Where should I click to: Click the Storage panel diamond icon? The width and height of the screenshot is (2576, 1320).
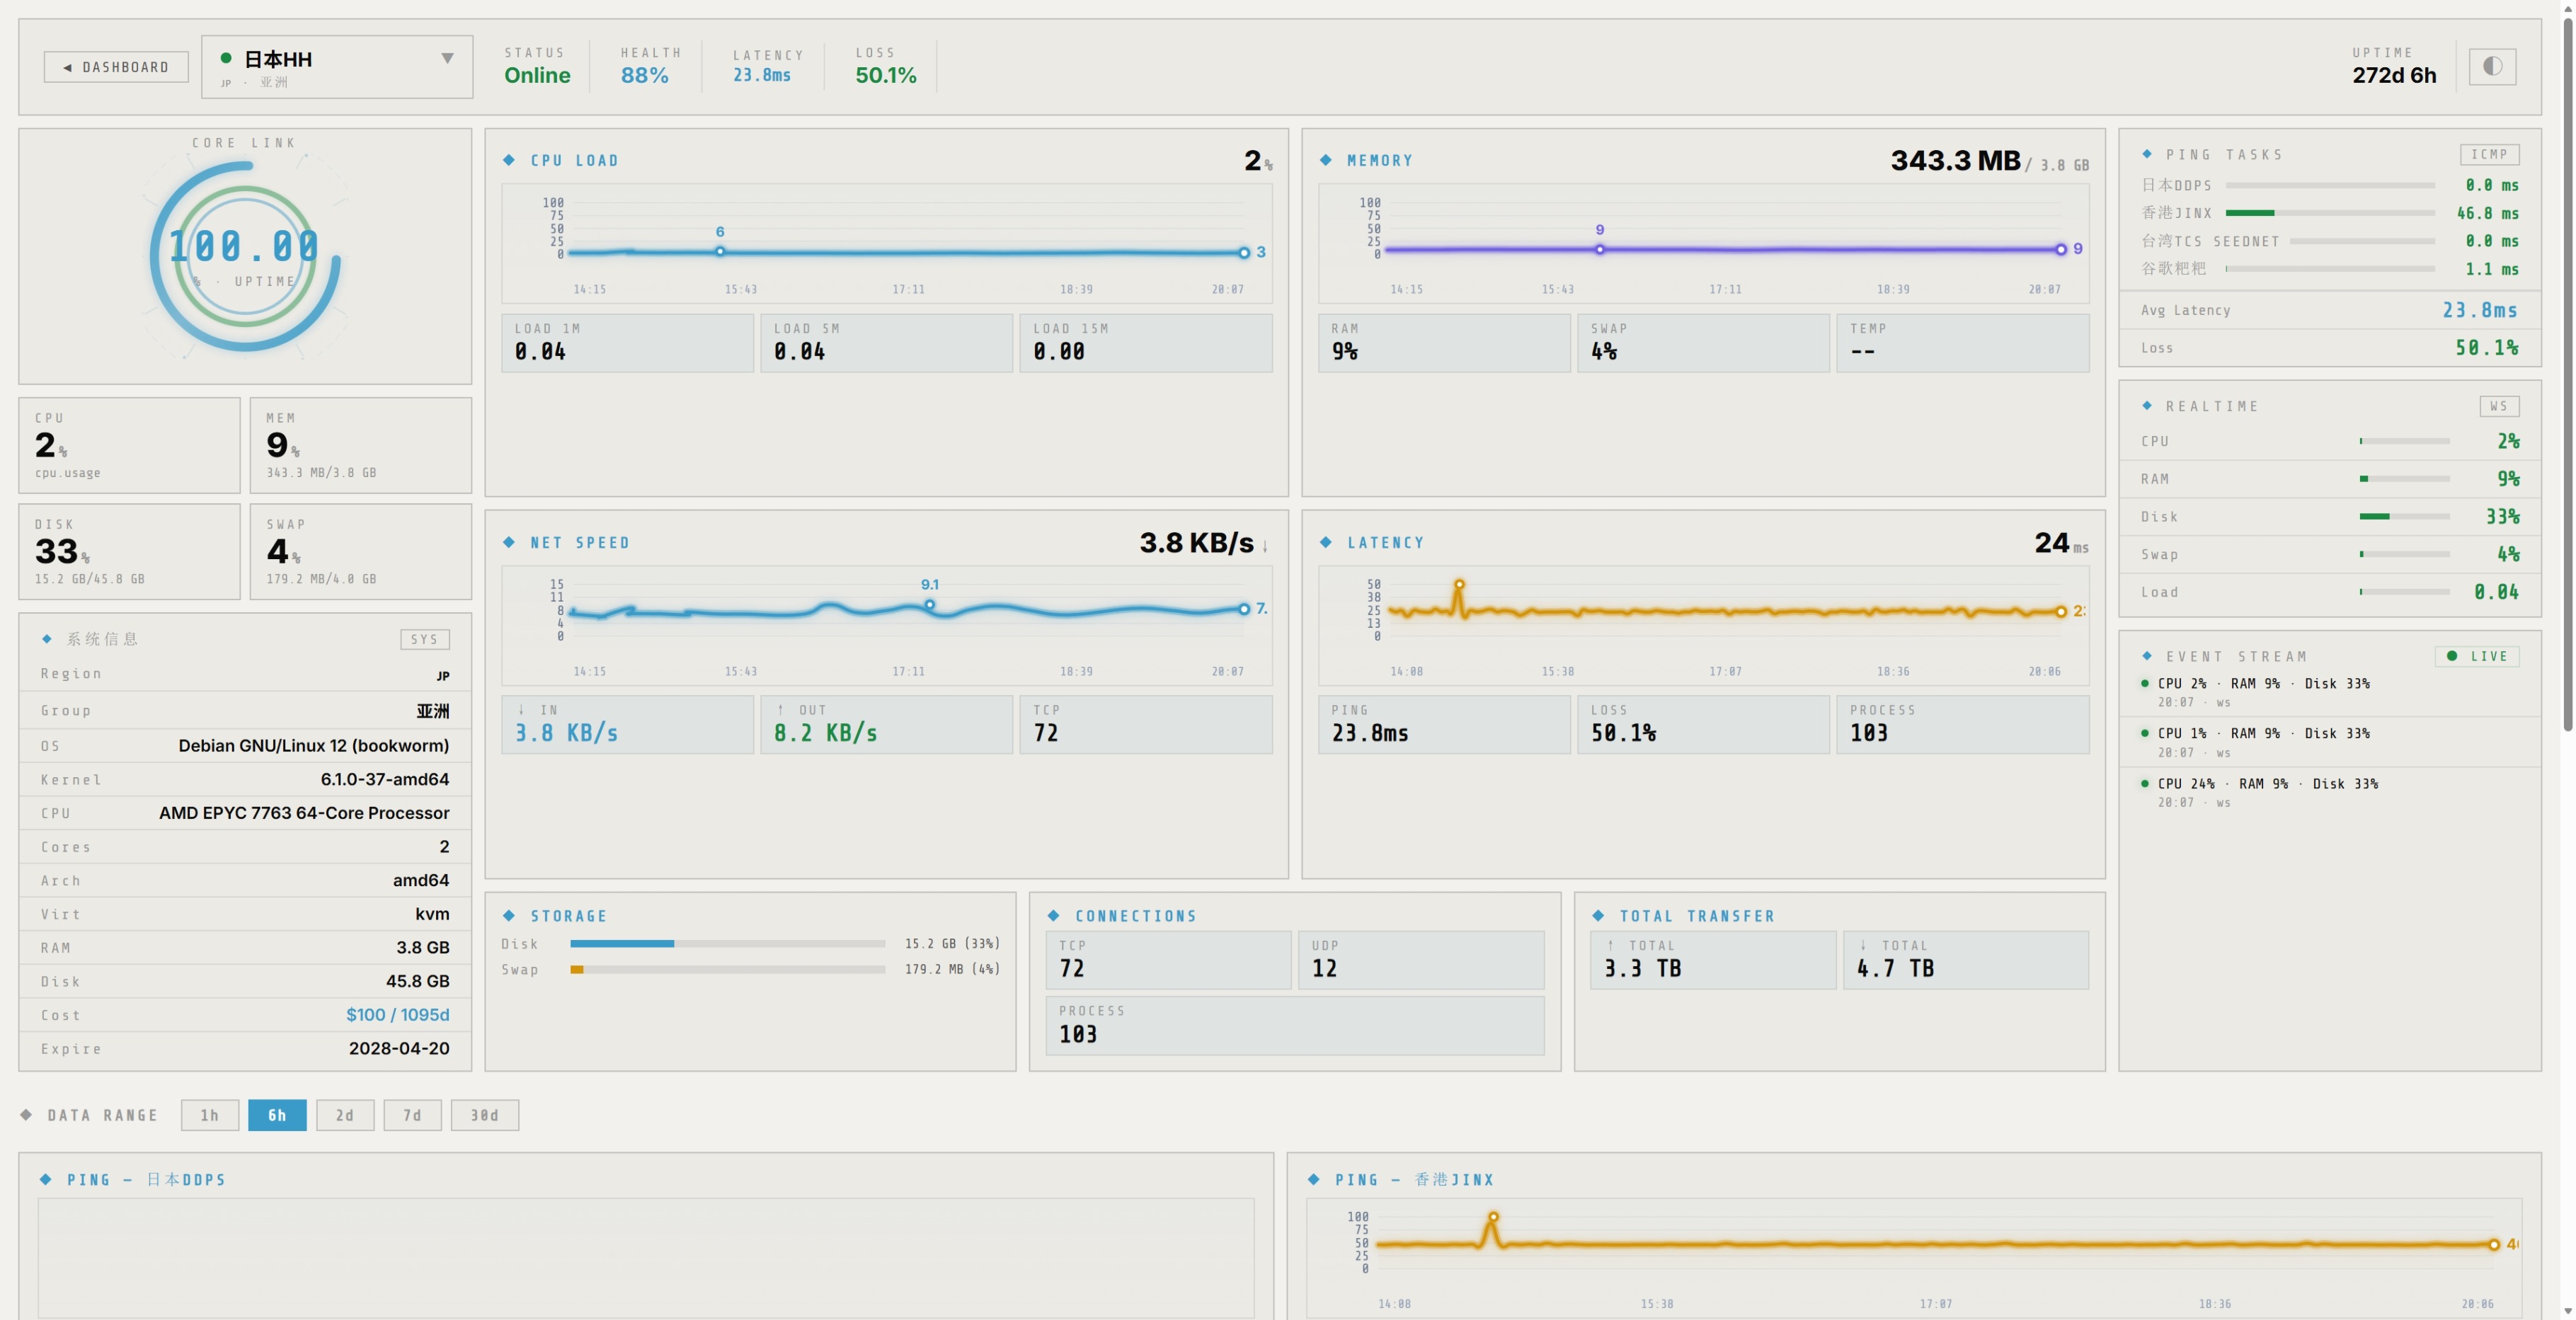(509, 916)
